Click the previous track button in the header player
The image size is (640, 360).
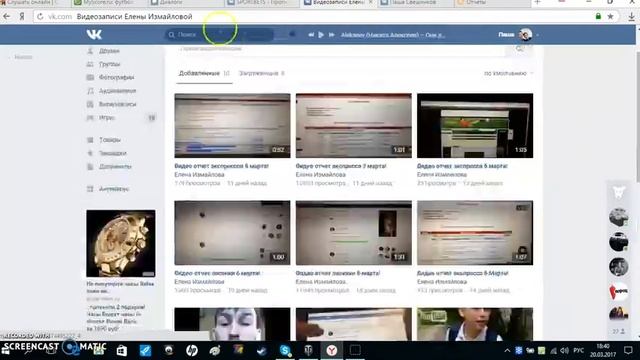point(311,35)
